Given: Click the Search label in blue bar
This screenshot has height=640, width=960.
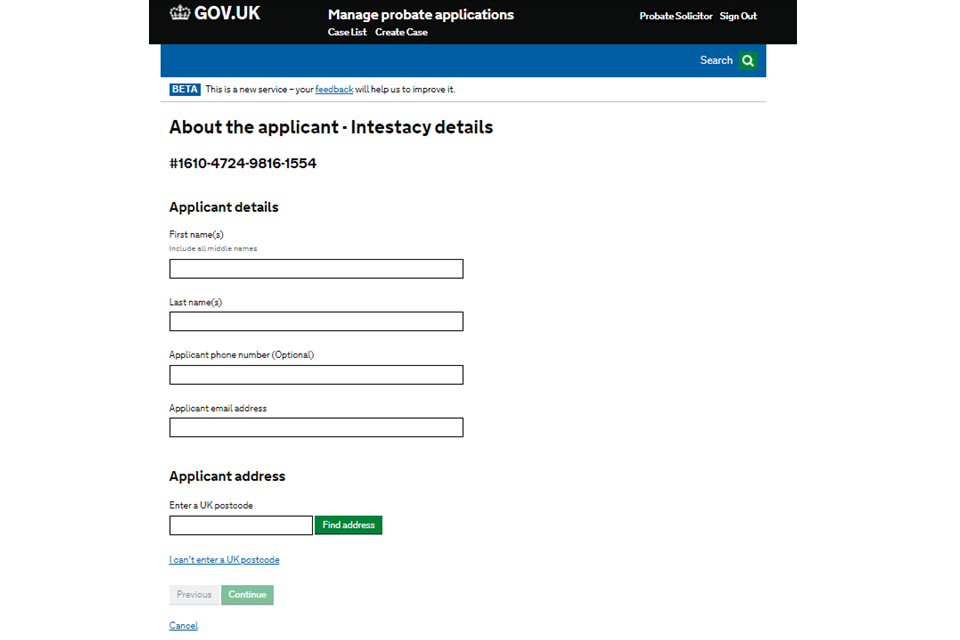Looking at the screenshot, I should click(716, 61).
